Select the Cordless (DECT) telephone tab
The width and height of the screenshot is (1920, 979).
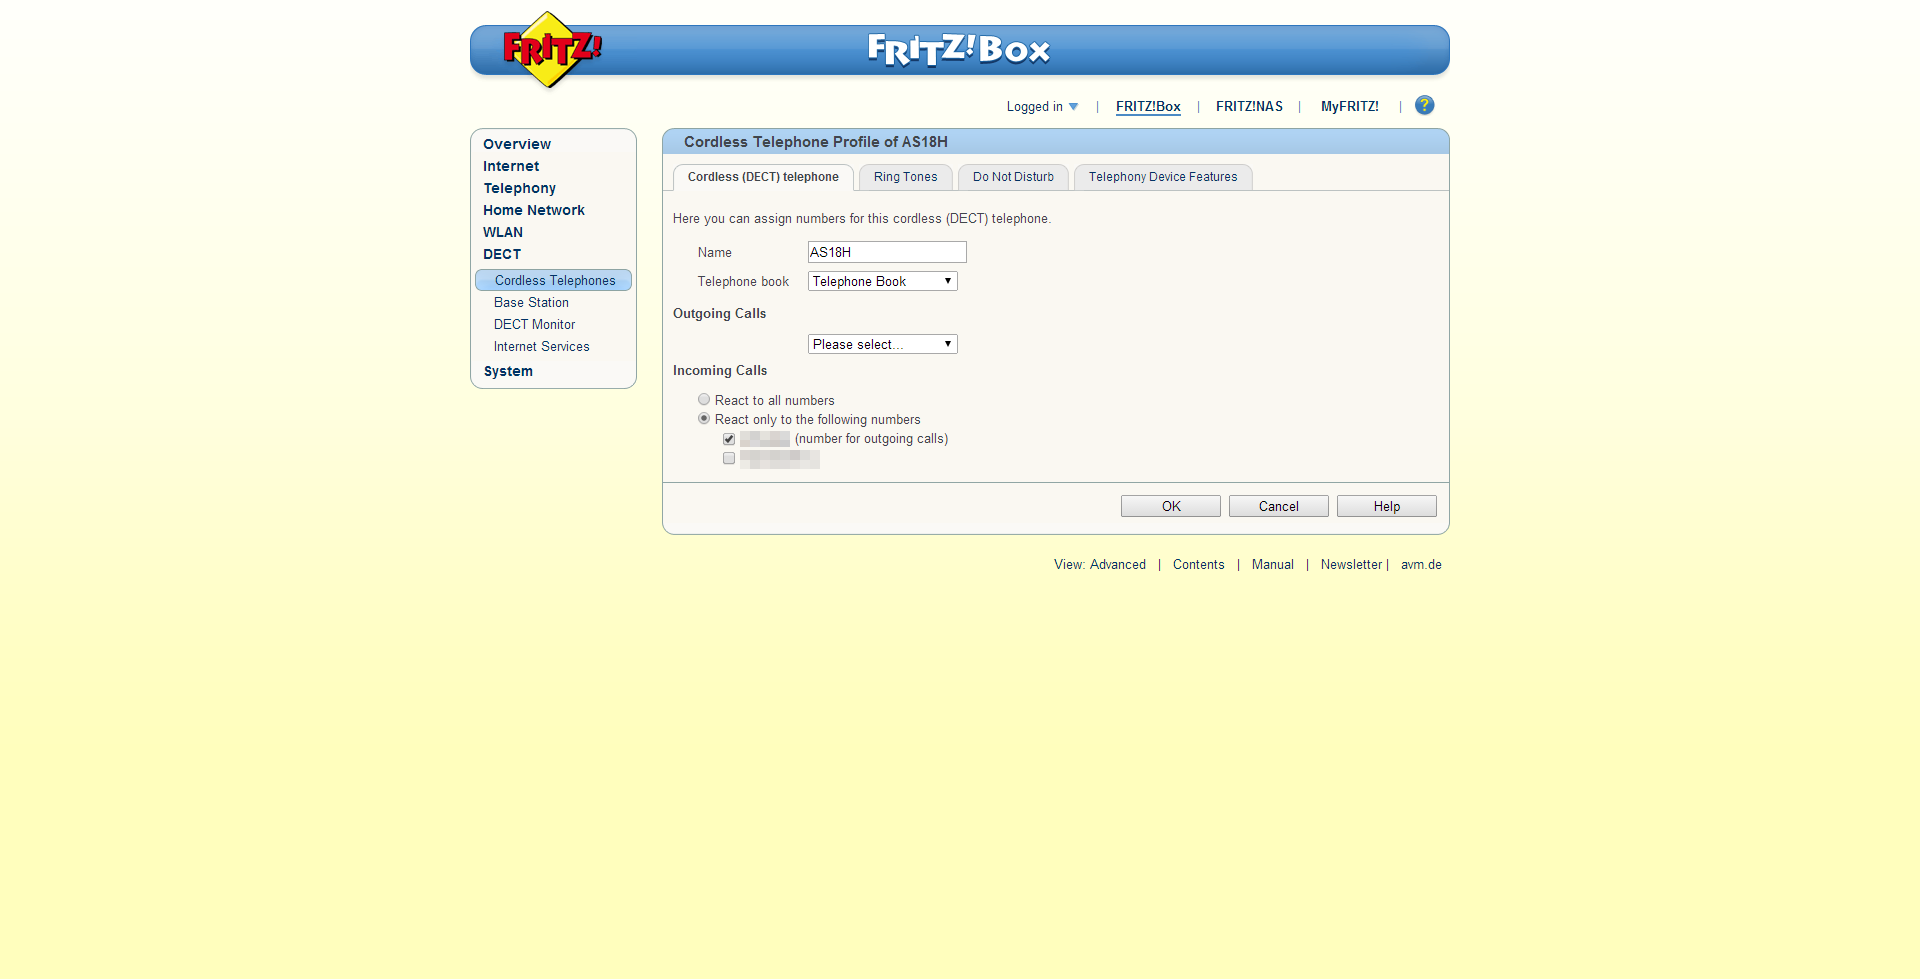(763, 177)
